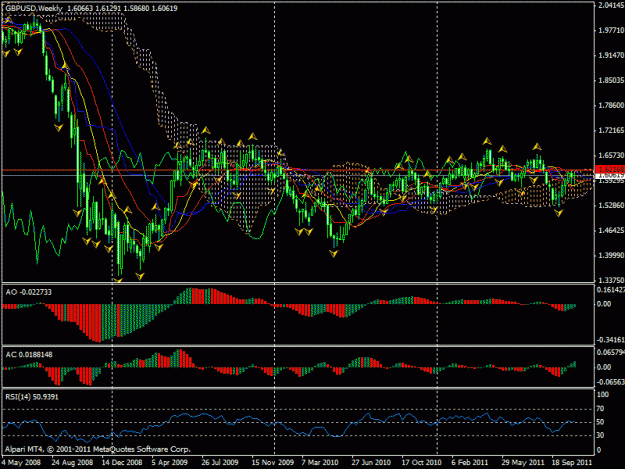Click the AO scale maximum 0.161427 value
625x469 pixels.
611,290
